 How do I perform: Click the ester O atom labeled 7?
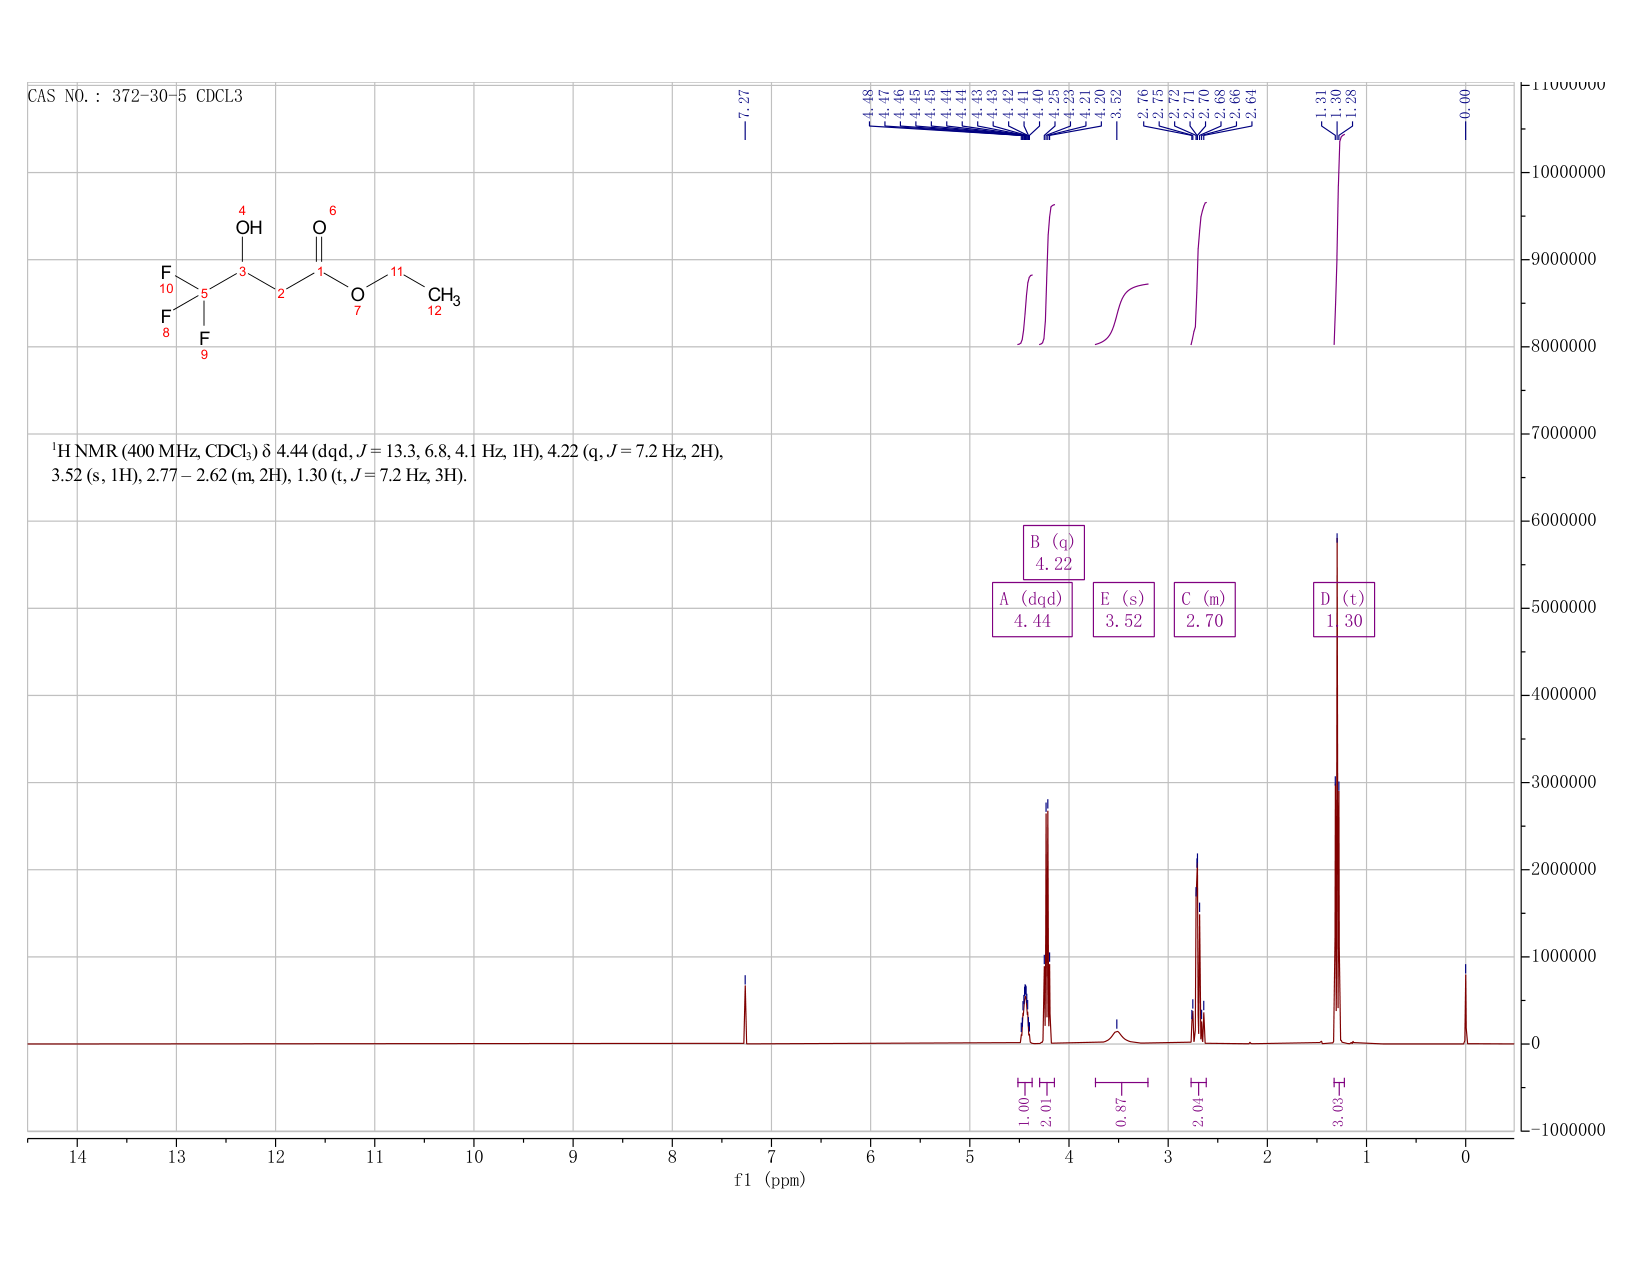[357, 294]
